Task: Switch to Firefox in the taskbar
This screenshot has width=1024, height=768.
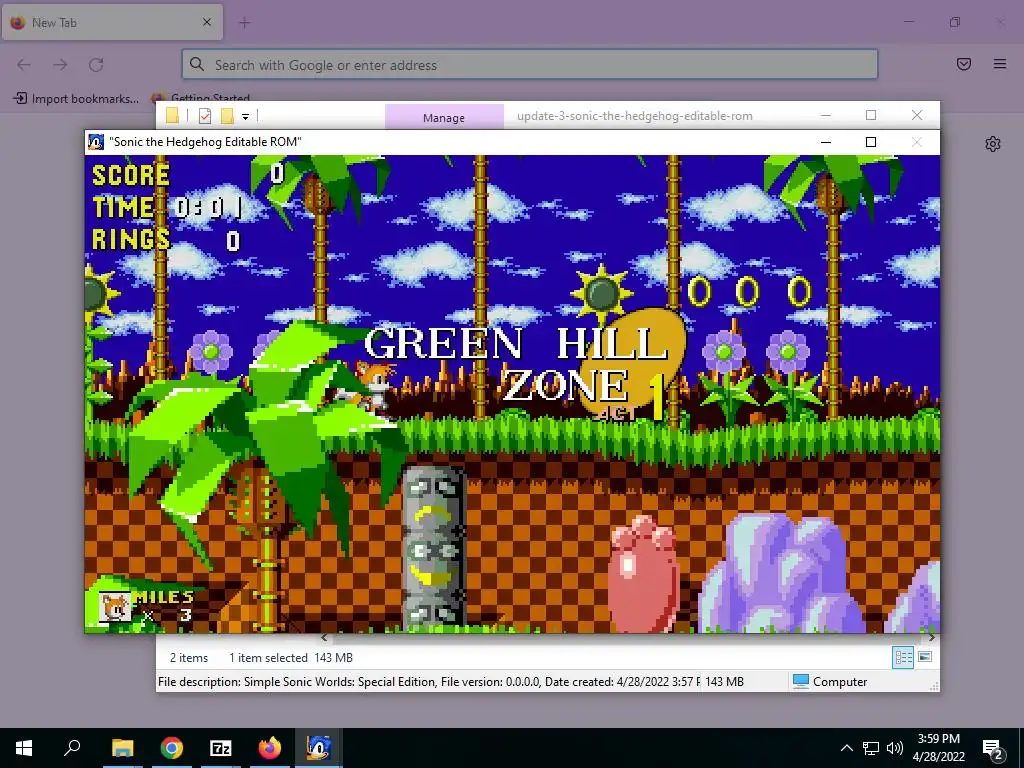Action: tap(269, 748)
